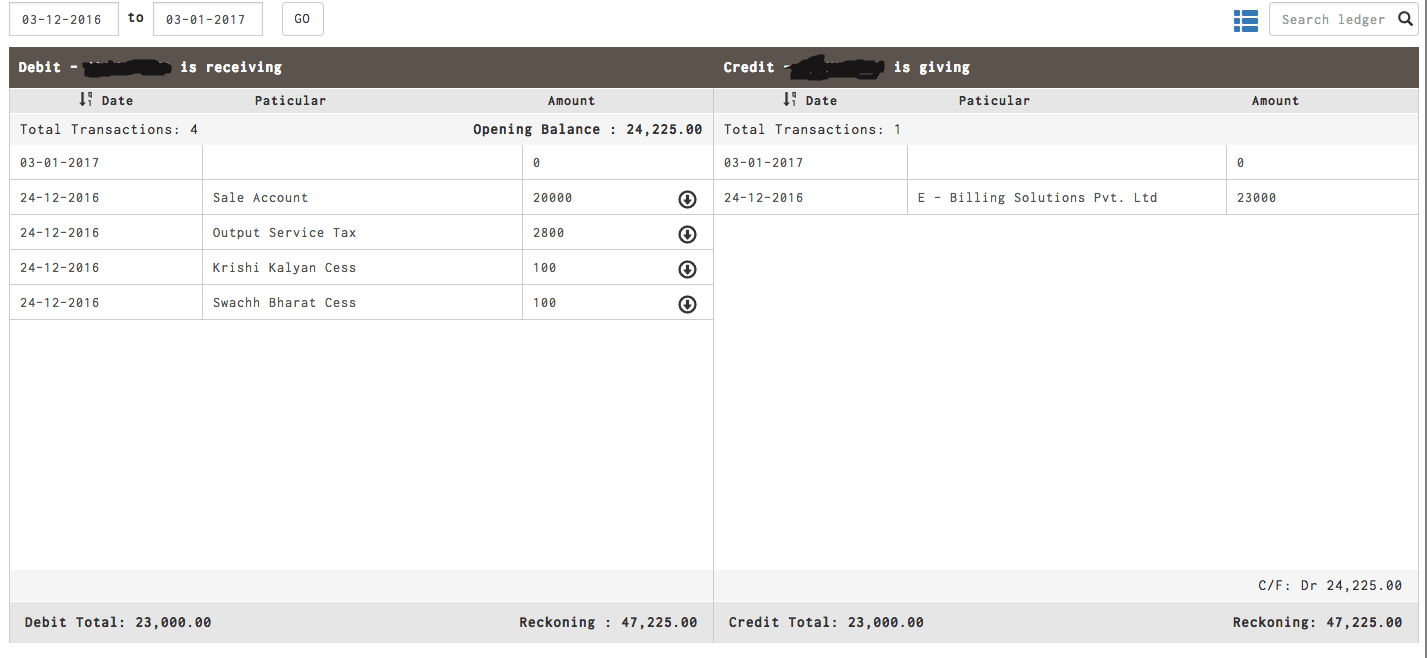
Task: Click the start date field 03-12-2016
Action: [x=63, y=19]
